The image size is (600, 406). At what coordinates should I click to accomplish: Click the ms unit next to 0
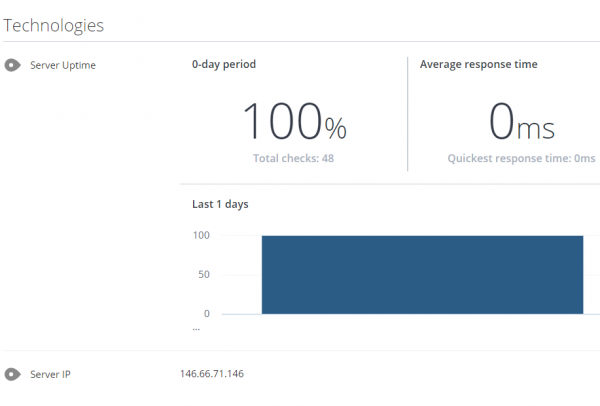(x=536, y=129)
